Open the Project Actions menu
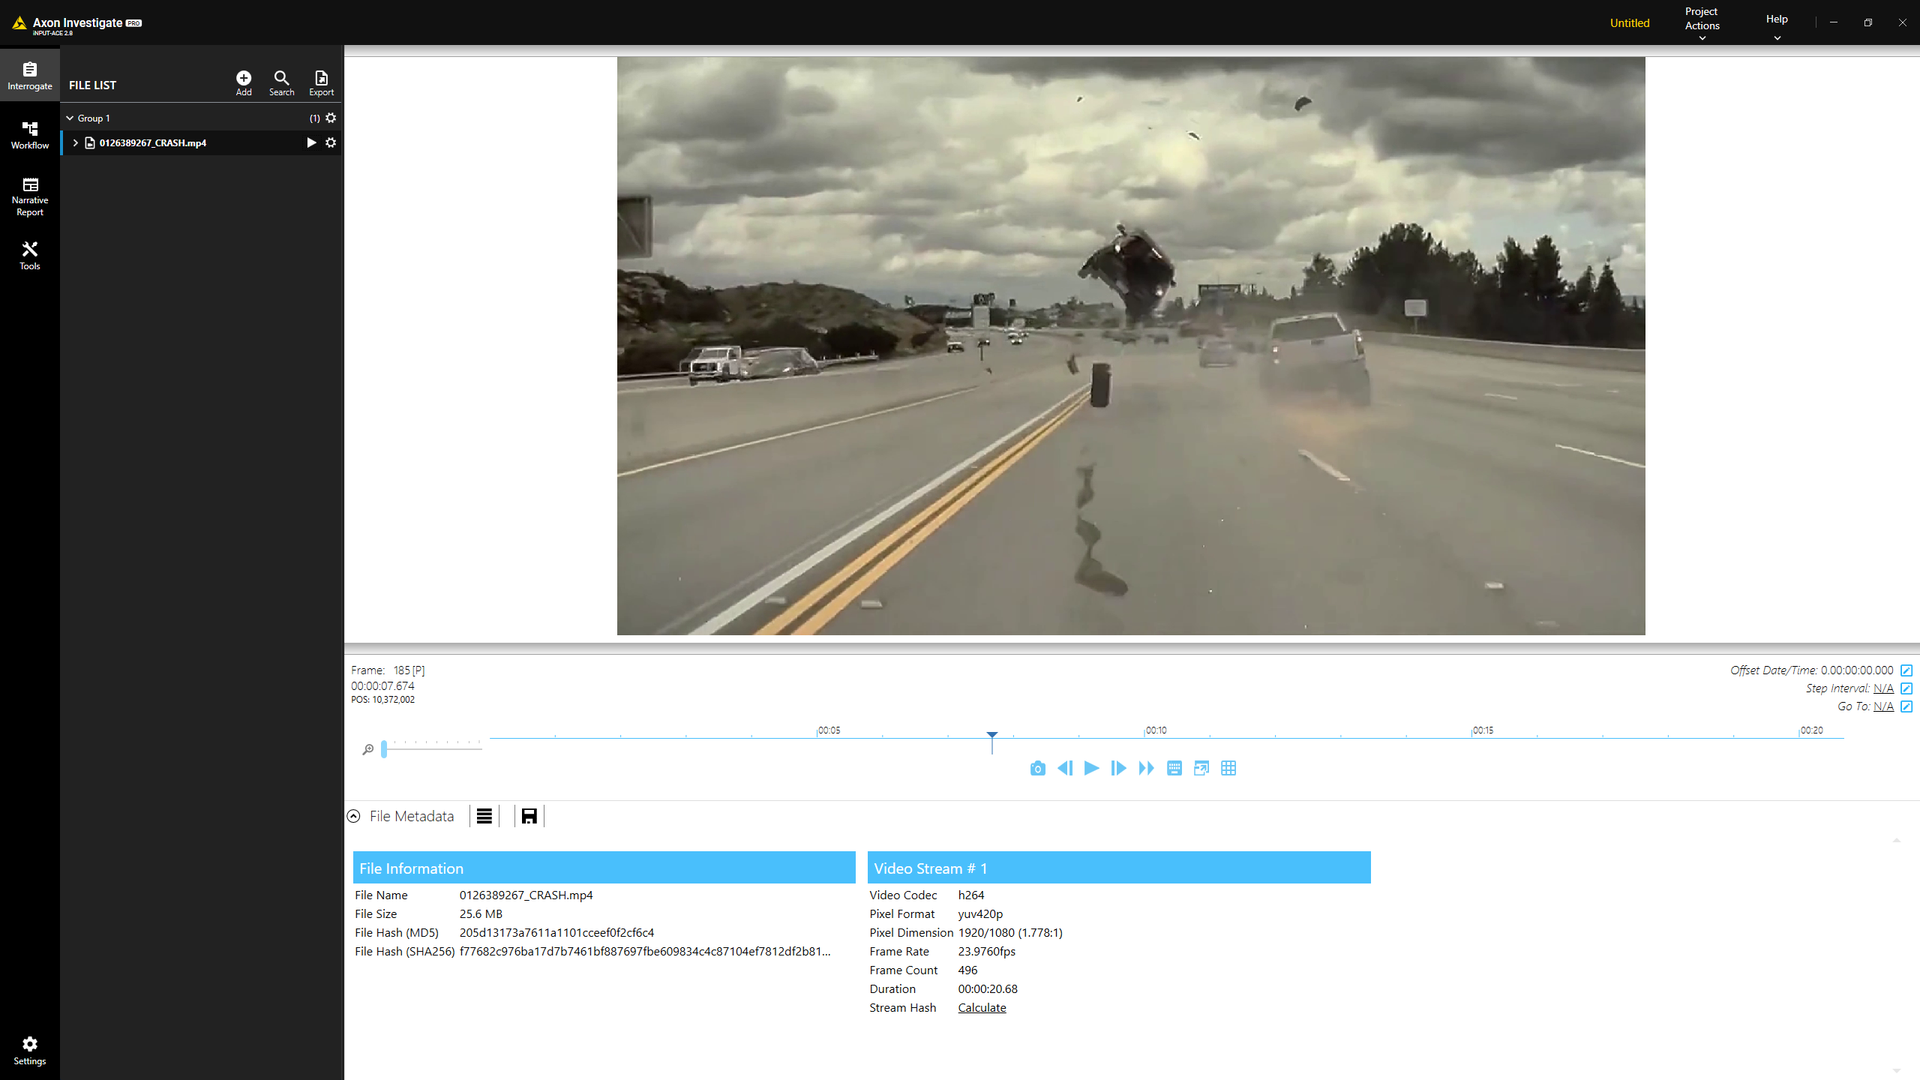This screenshot has width=1920, height=1080. (1701, 24)
